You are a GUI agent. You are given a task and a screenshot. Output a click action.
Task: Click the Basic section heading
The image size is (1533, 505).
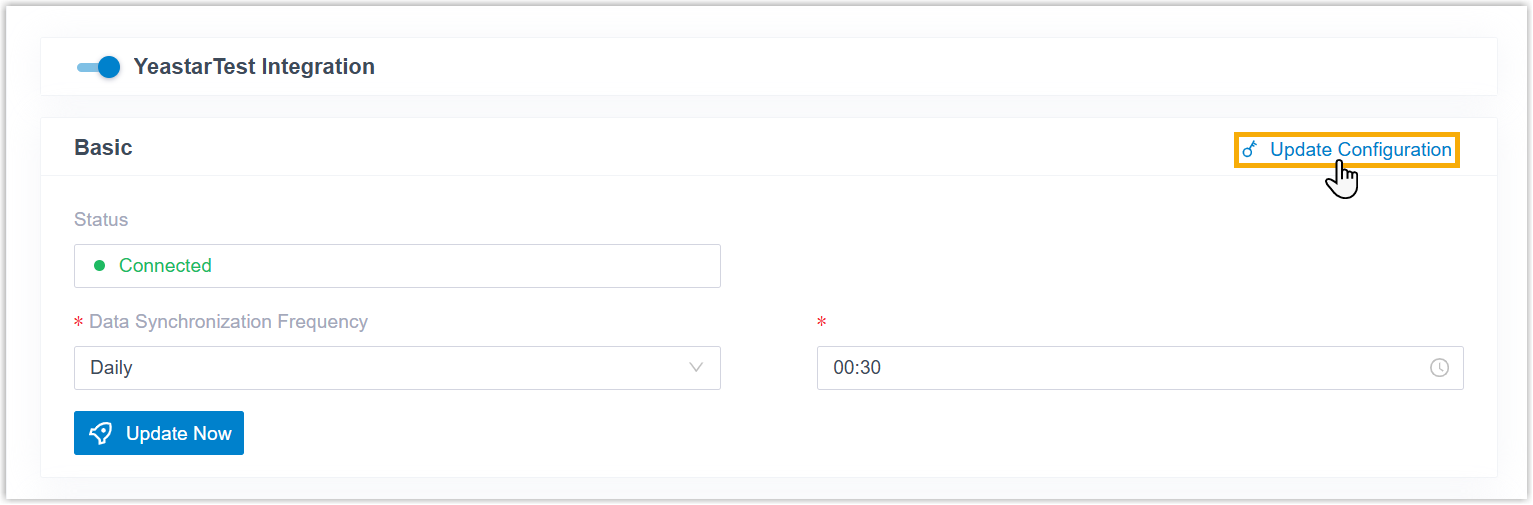coord(103,148)
